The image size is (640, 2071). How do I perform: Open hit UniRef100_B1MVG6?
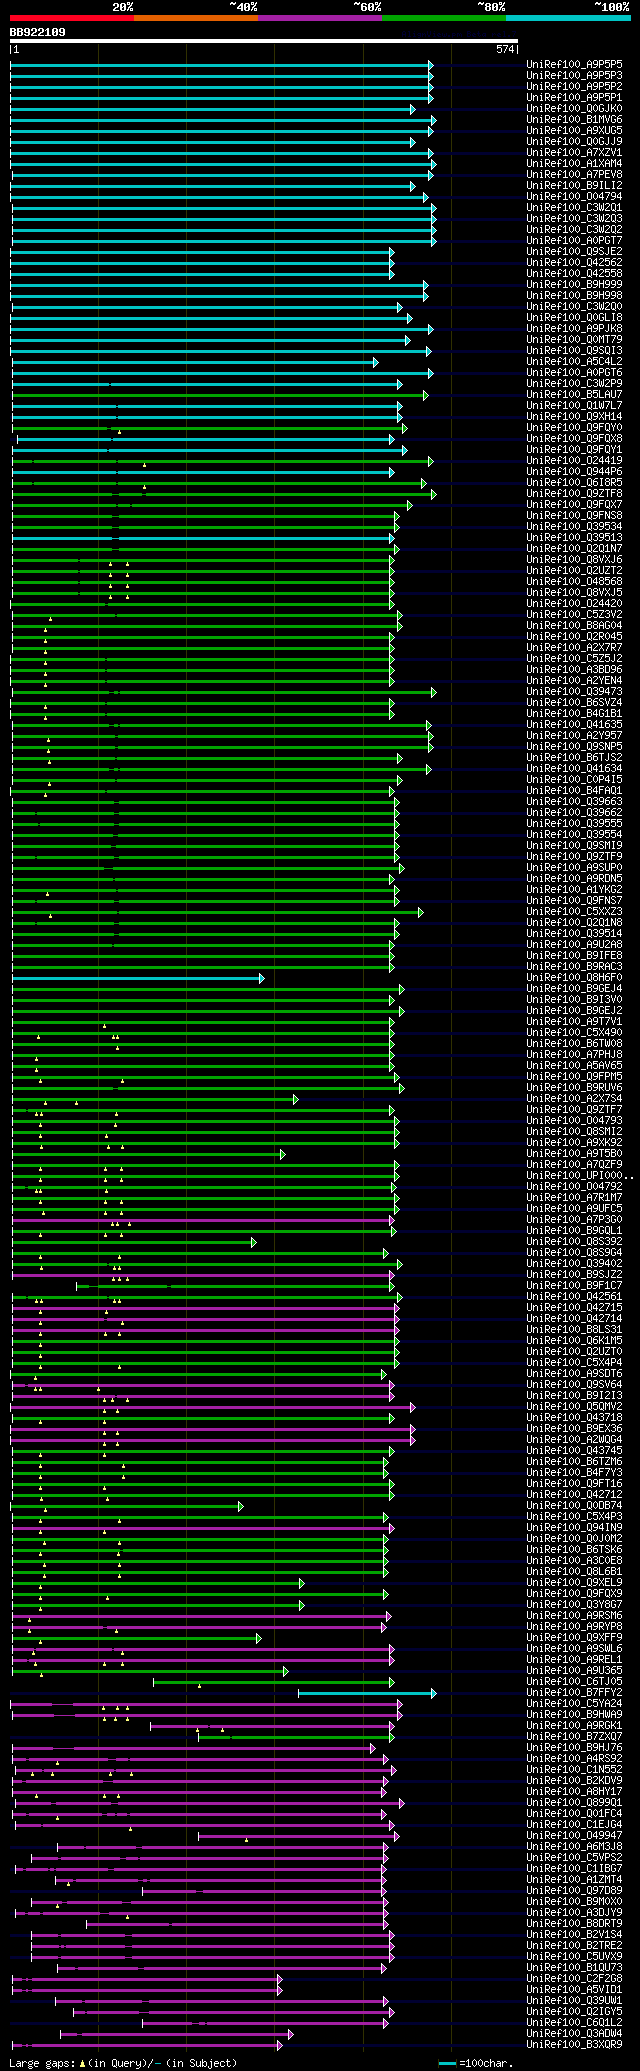574,119
